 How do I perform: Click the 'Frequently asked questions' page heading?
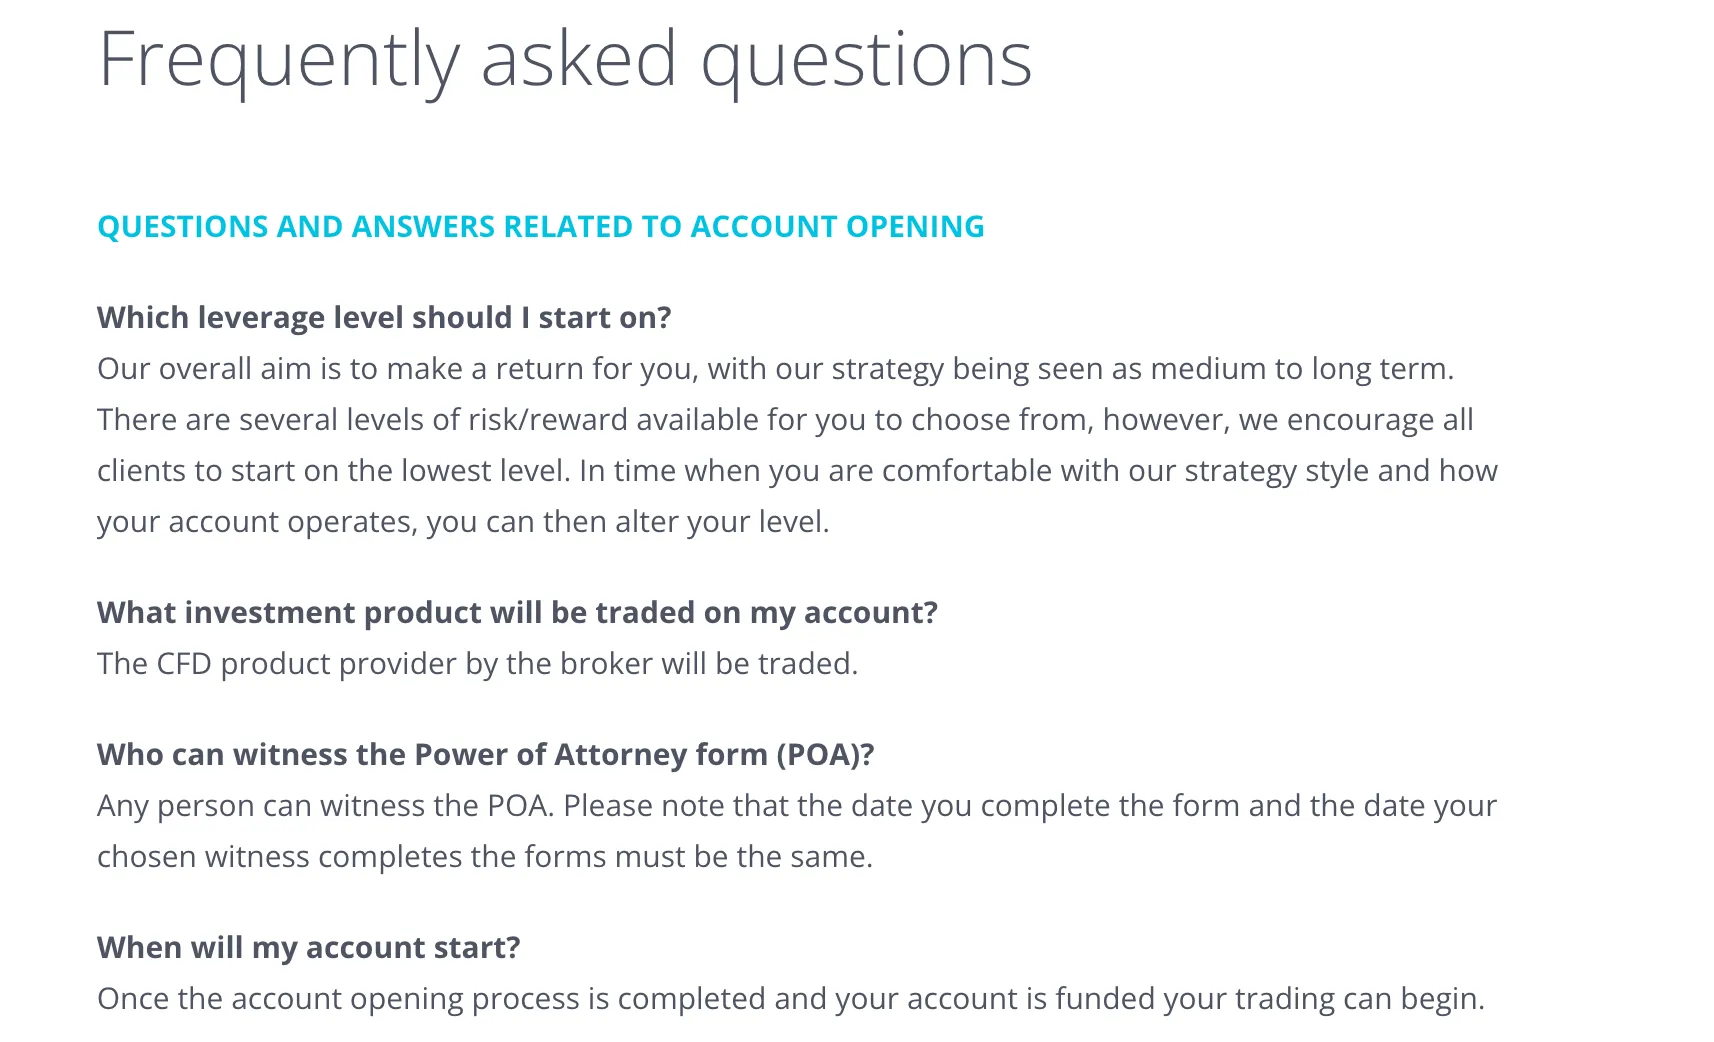tap(565, 60)
